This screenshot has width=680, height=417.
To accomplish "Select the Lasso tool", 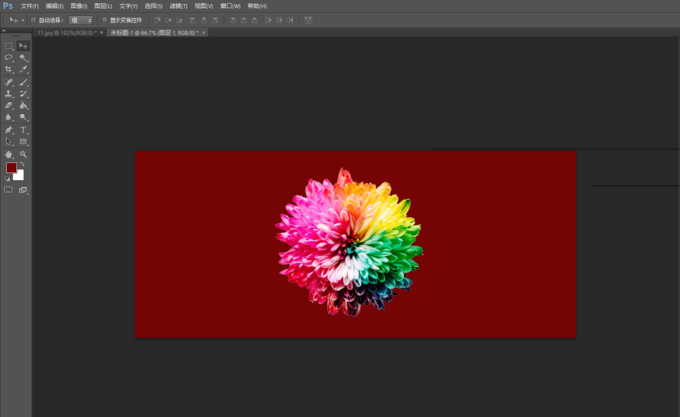I will (9, 58).
